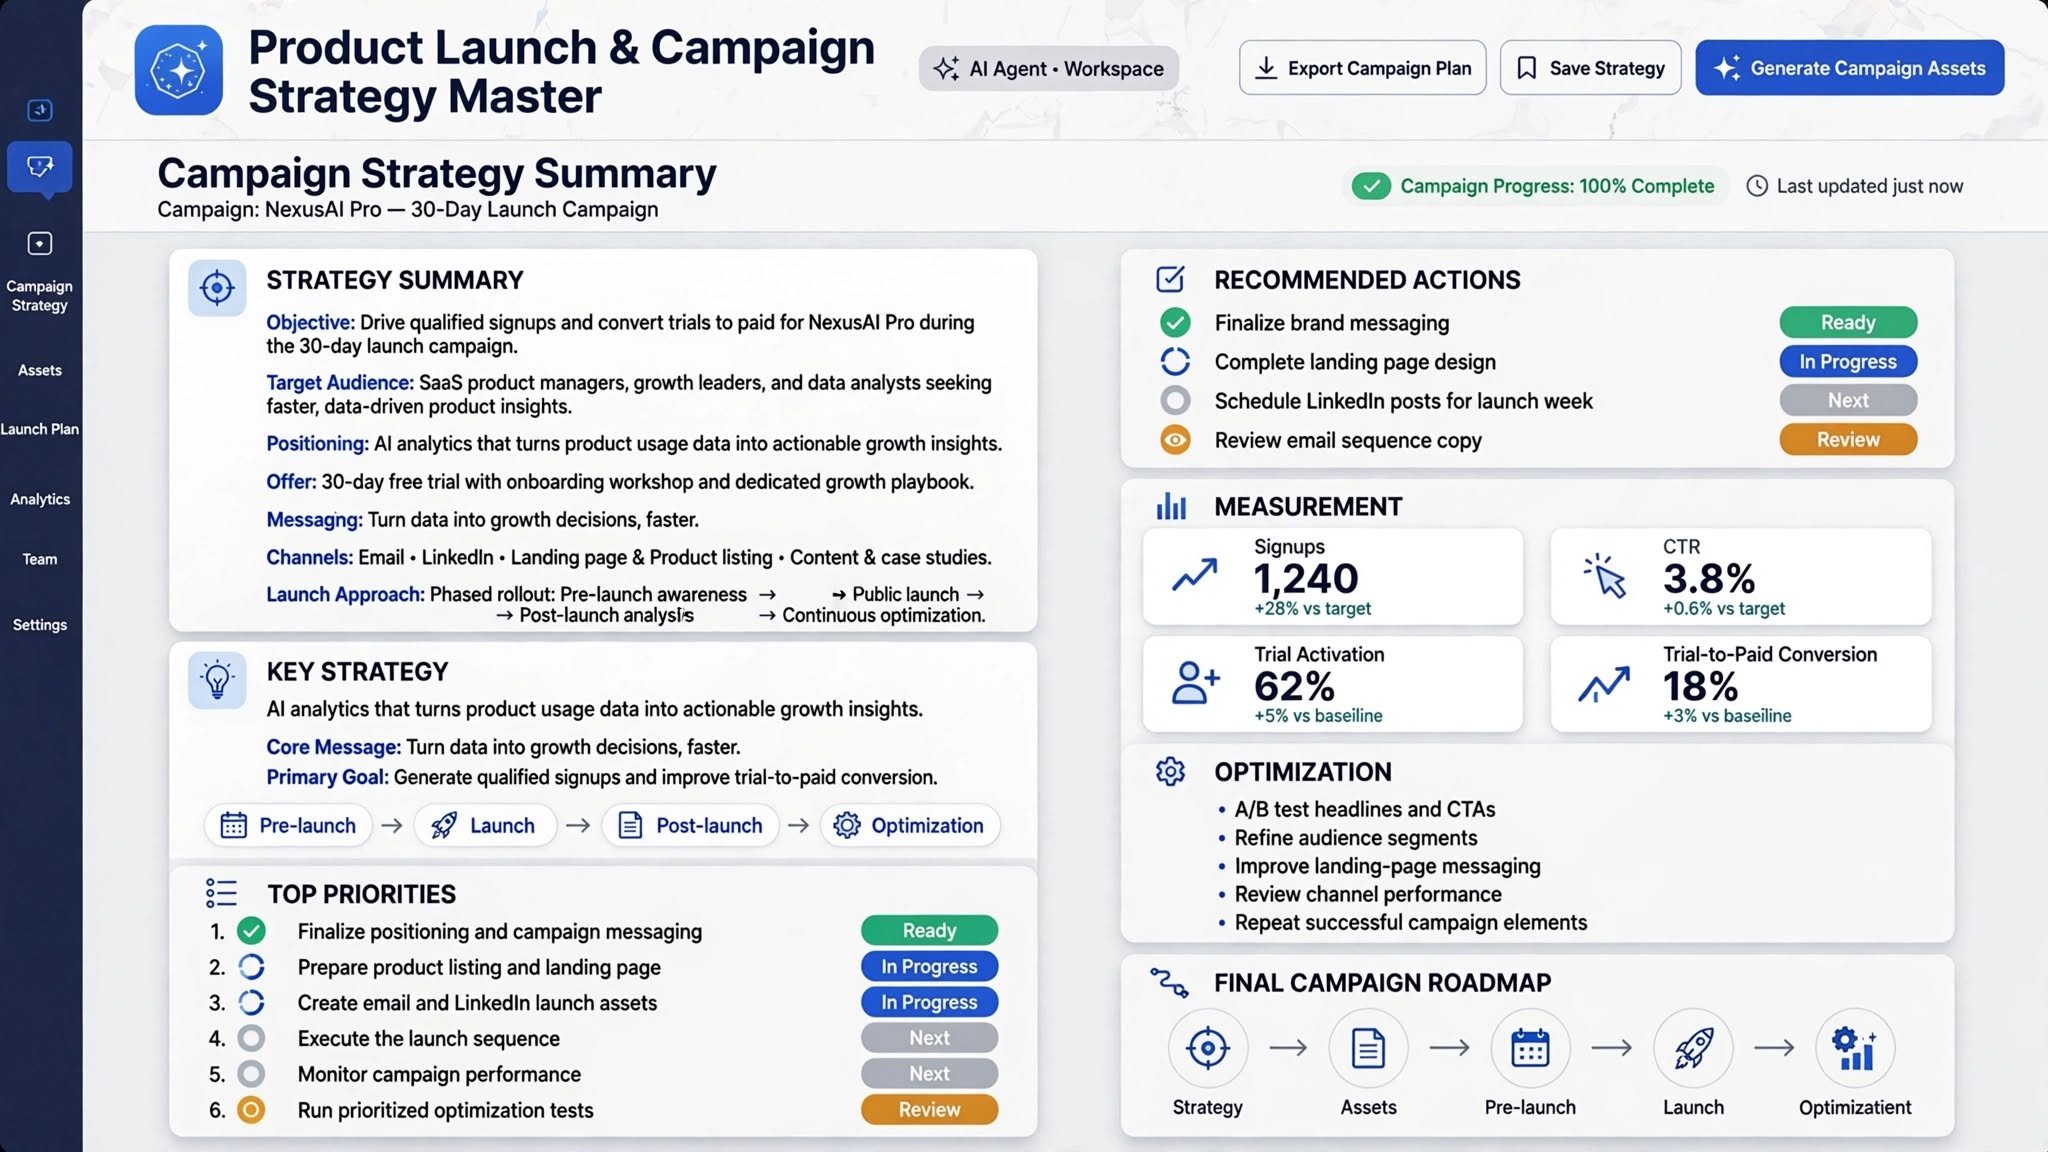Click Save Strategy button

1590,68
